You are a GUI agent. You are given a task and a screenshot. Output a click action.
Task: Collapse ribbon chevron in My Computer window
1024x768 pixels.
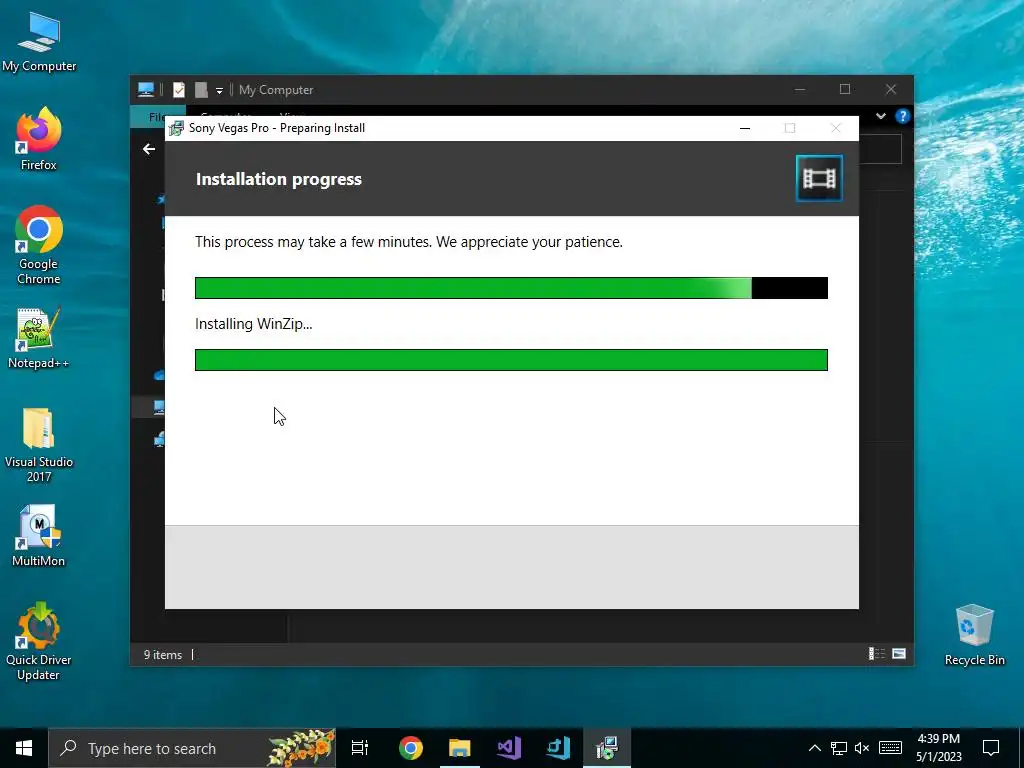pyautogui.click(x=881, y=116)
